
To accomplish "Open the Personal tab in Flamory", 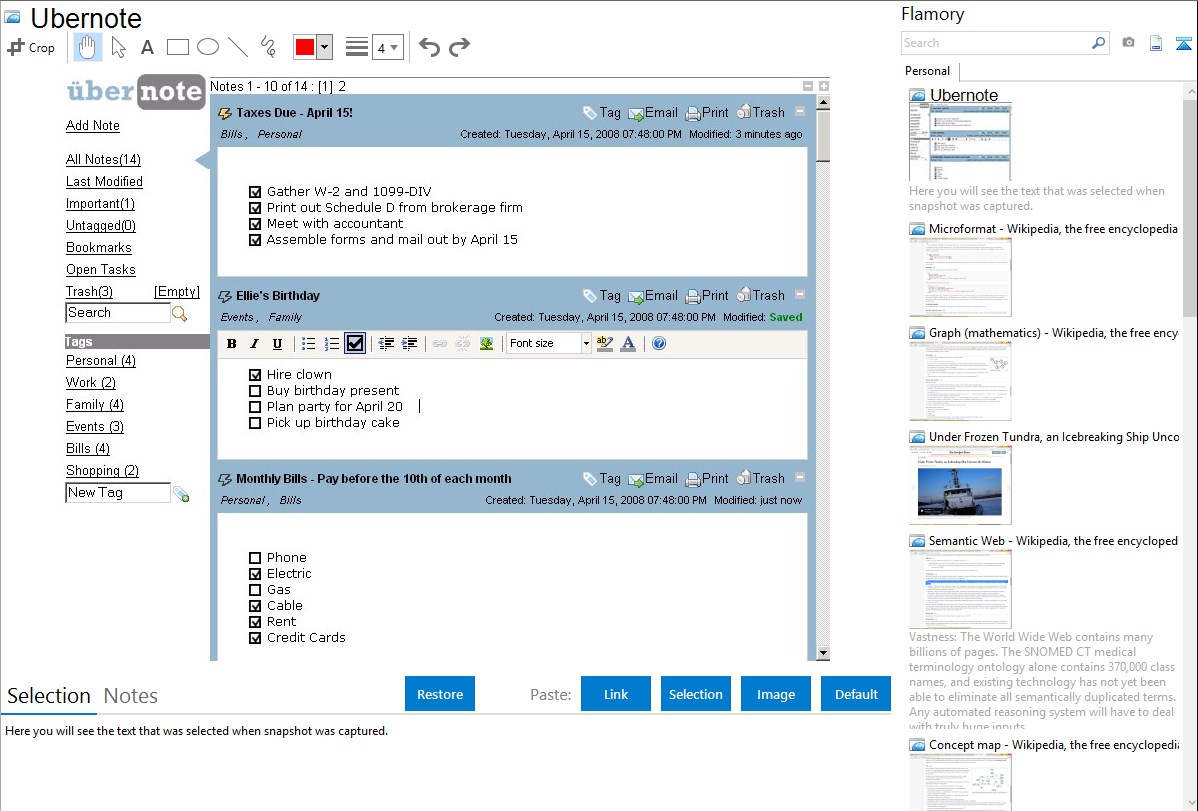I will coord(928,71).
